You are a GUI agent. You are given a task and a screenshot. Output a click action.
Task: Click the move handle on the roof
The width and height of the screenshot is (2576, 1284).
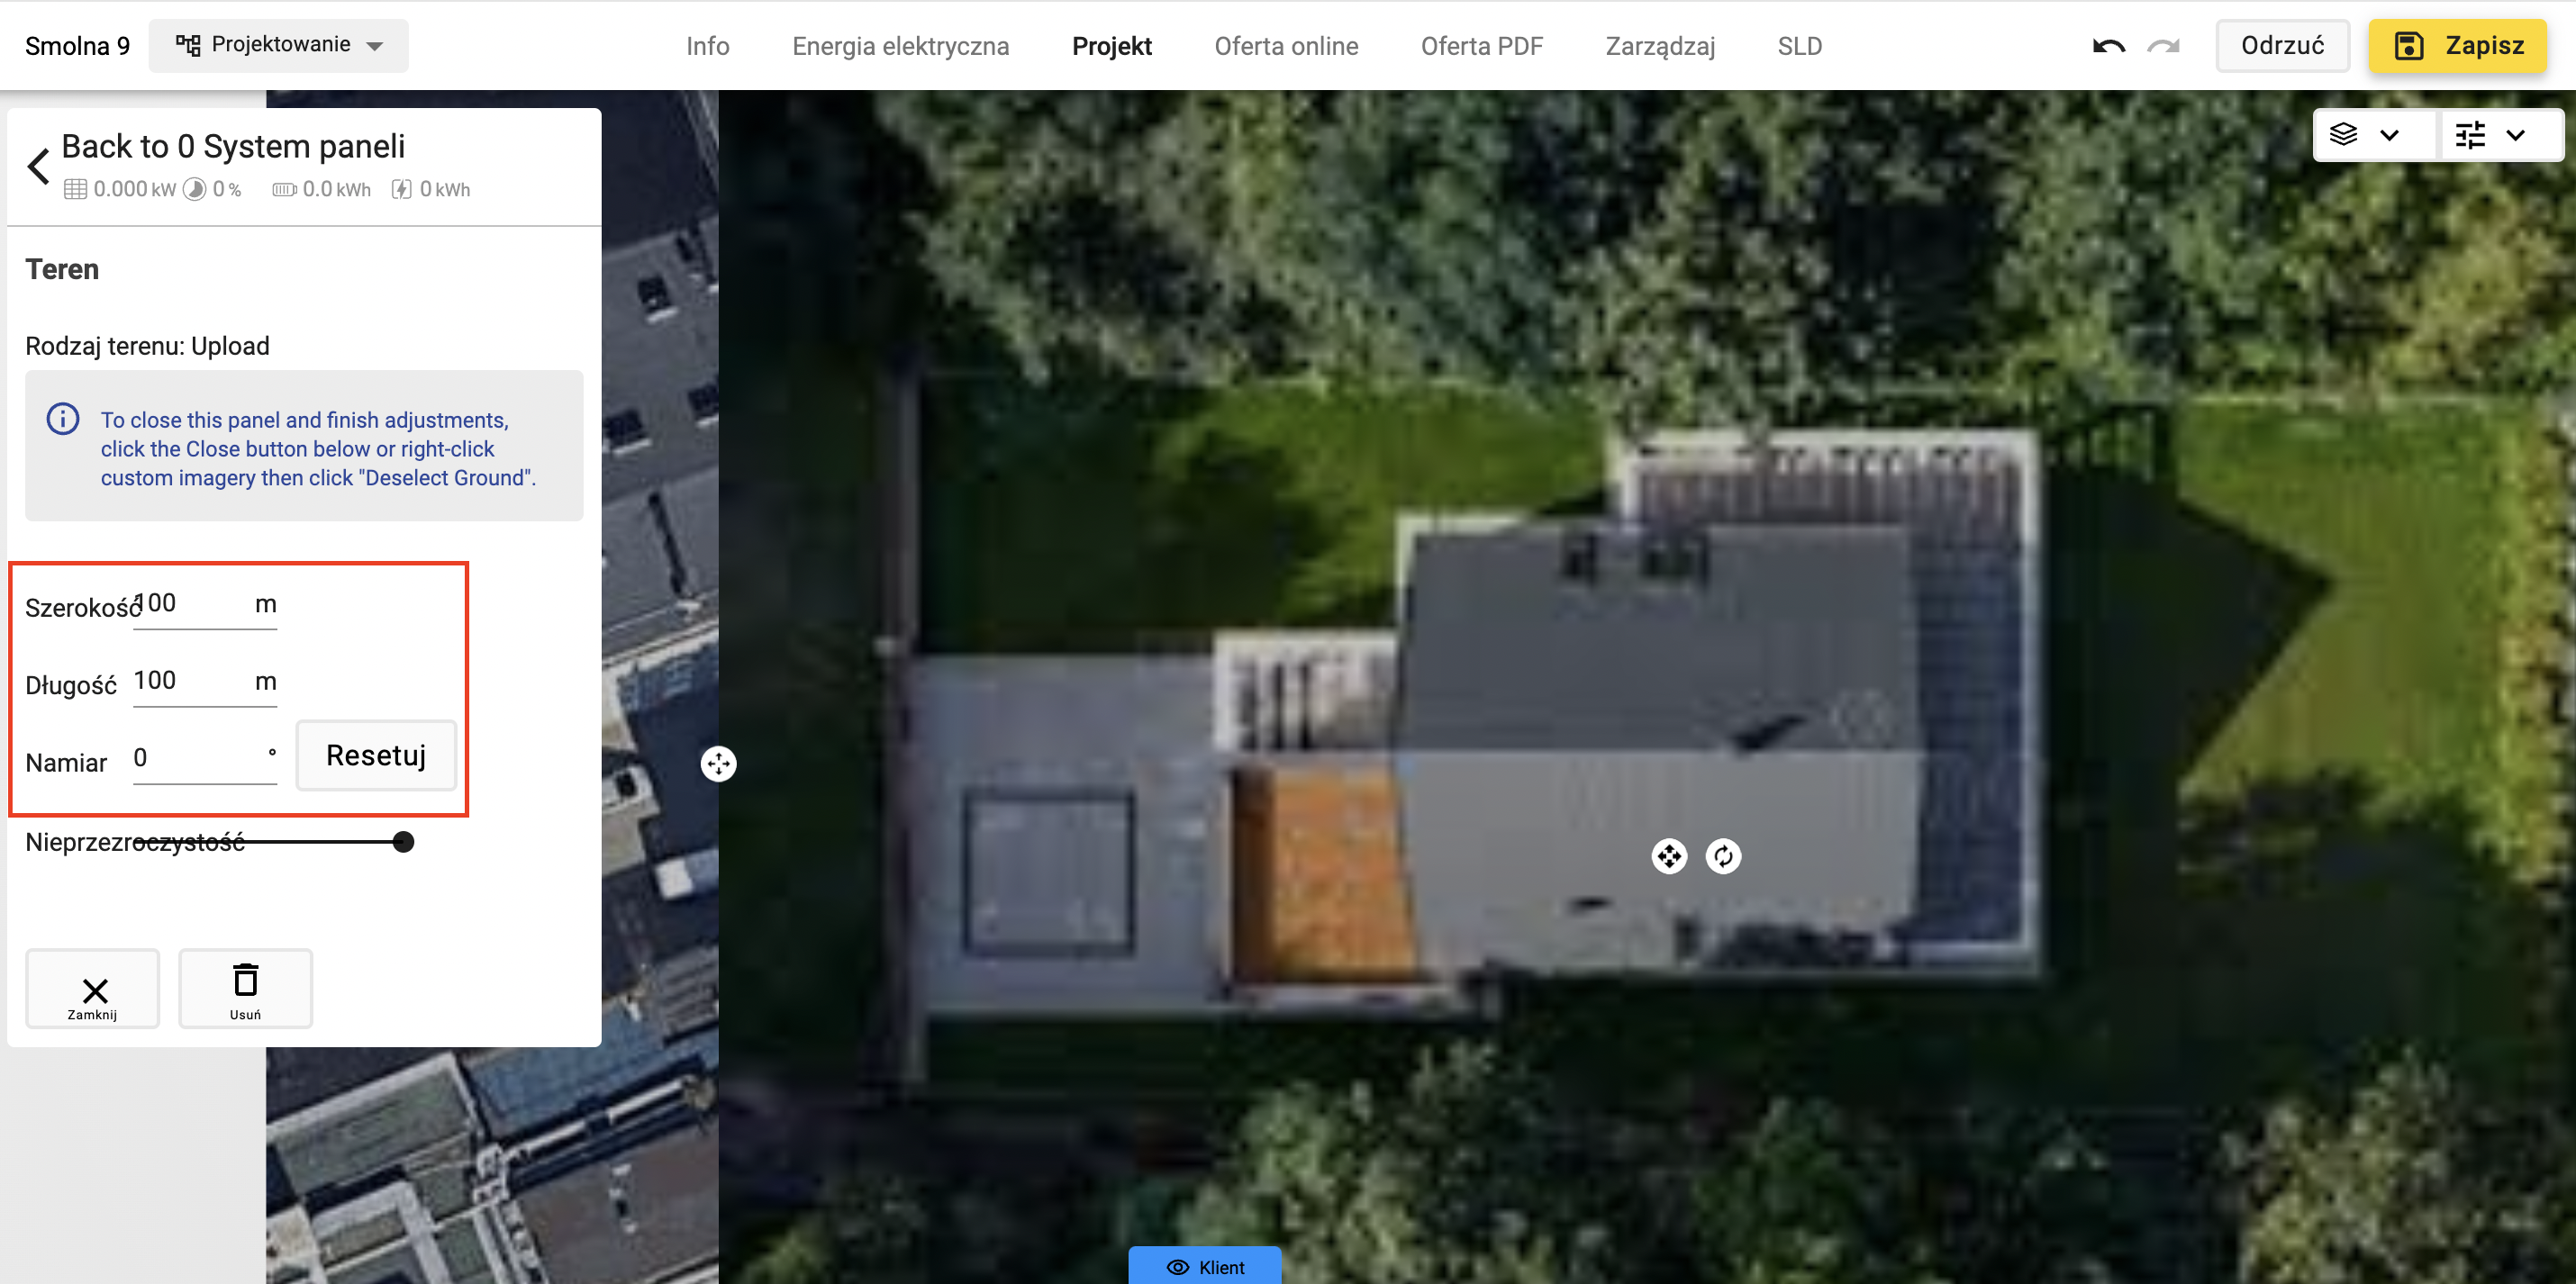click(1669, 856)
